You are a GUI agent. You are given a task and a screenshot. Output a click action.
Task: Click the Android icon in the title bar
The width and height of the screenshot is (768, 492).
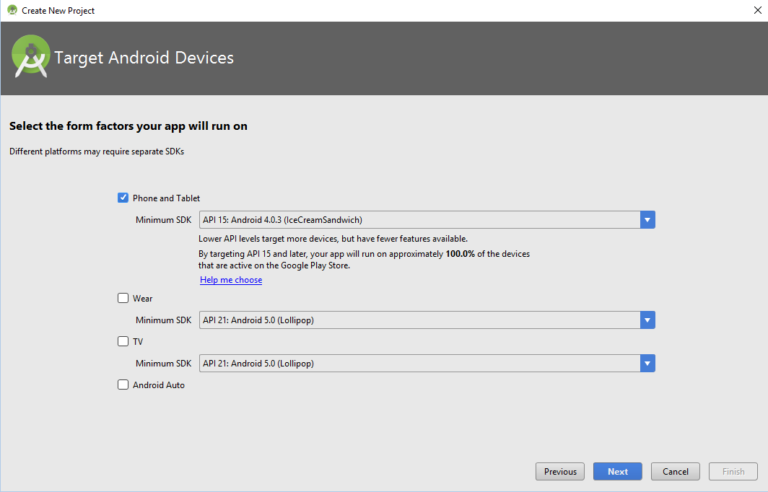pyautogui.click(x=11, y=9)
